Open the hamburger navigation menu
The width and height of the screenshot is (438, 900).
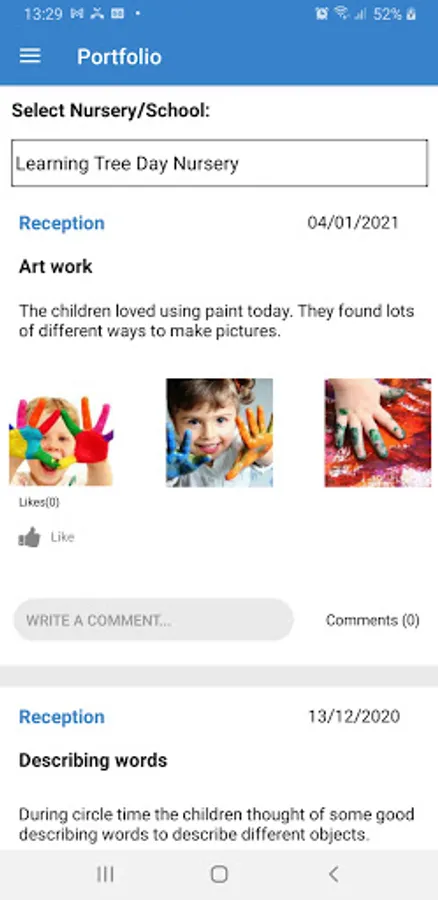click(30, 56)
